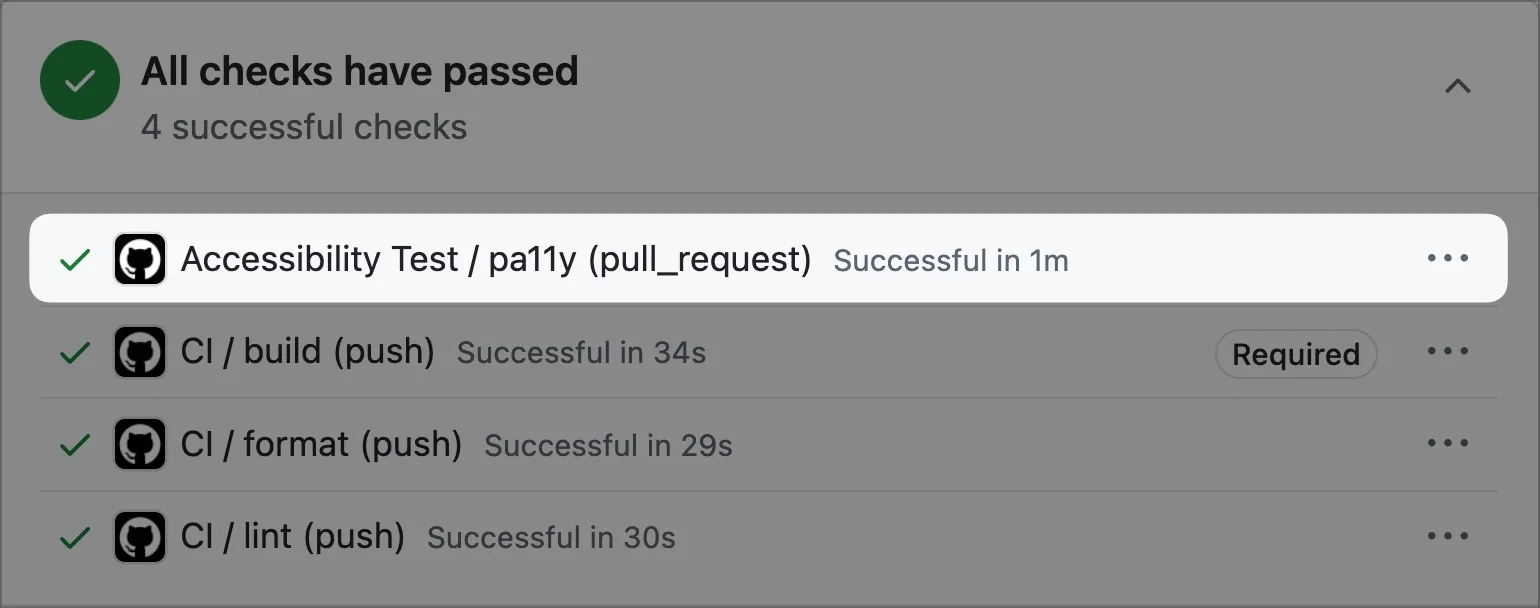Click the green checkmark on the Accessibility Test row

coord(74,258)
